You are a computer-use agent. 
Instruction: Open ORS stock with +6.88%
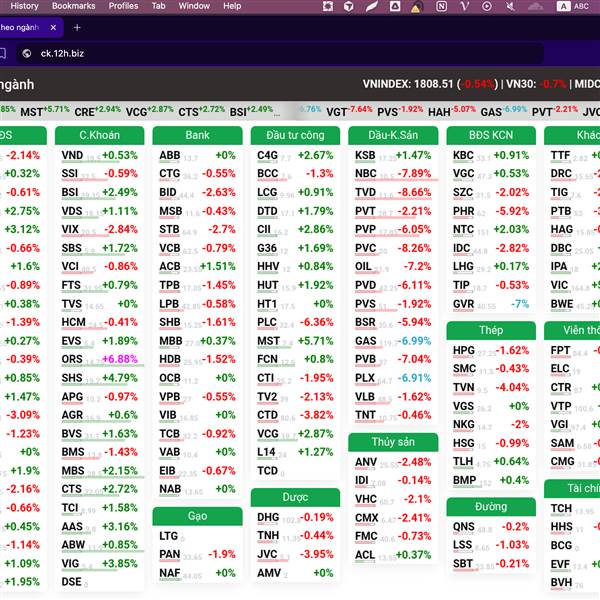point(99,359)
